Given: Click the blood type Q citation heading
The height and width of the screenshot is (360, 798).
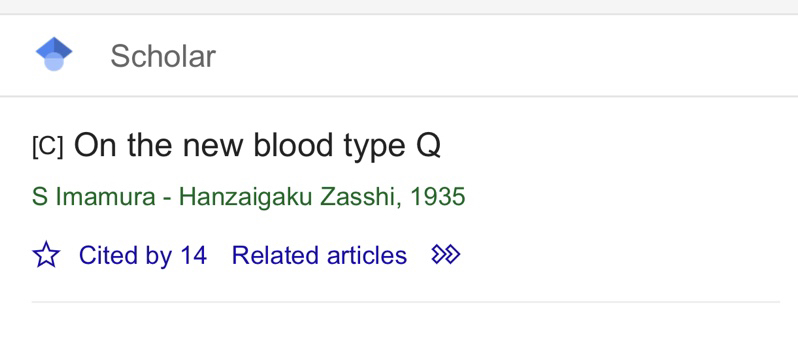Looking at the screenshot, I should [257, 146].
